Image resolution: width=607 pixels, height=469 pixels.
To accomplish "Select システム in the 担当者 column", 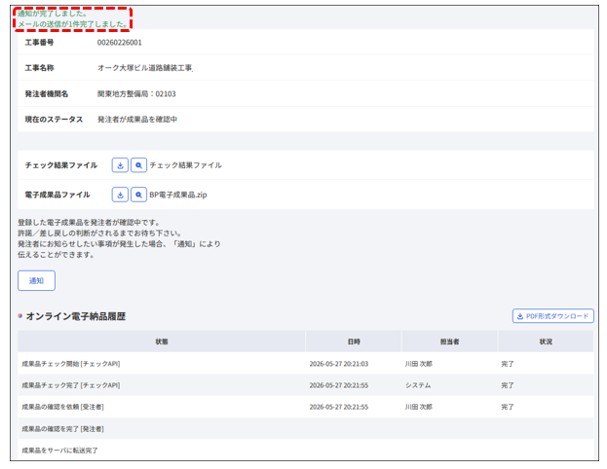I will coord(418,385).
